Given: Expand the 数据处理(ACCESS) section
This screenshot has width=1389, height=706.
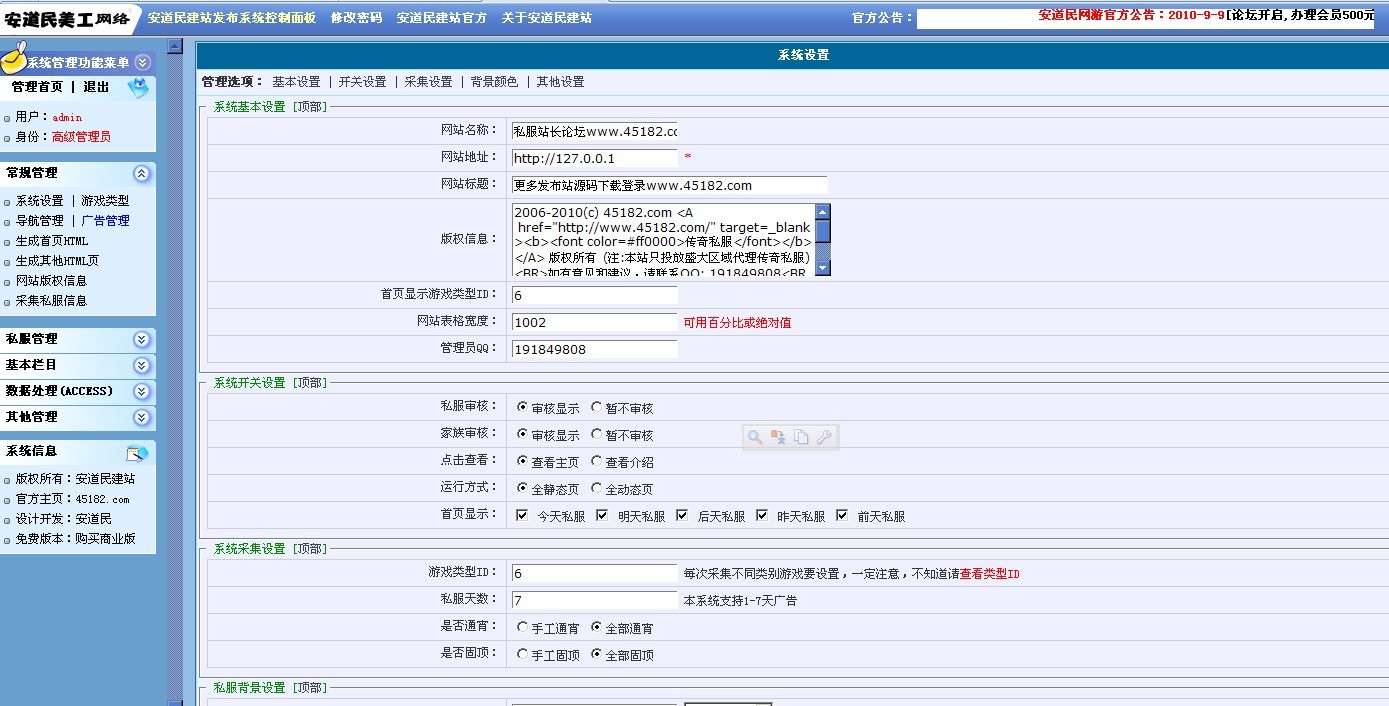Looking at the screenshot, I should click(x=141, y=390).
